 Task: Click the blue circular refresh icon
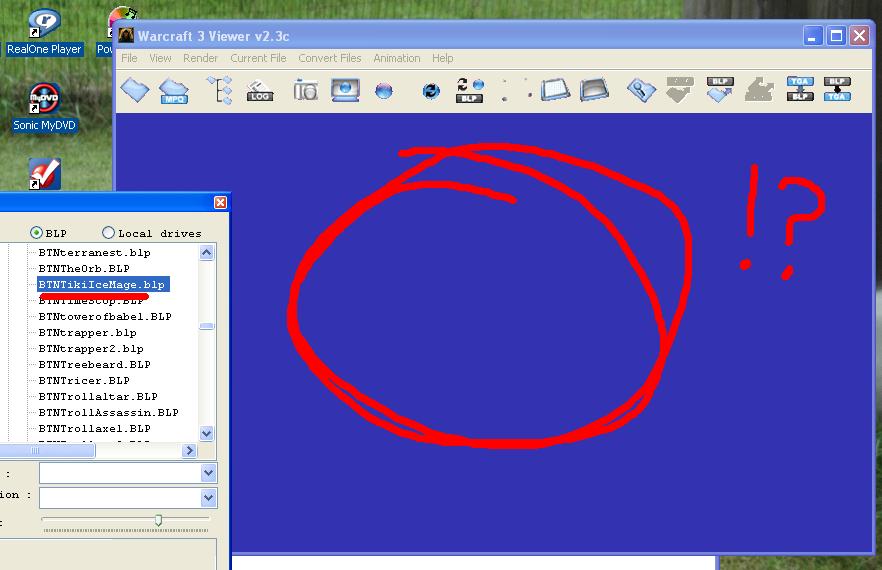431,91
